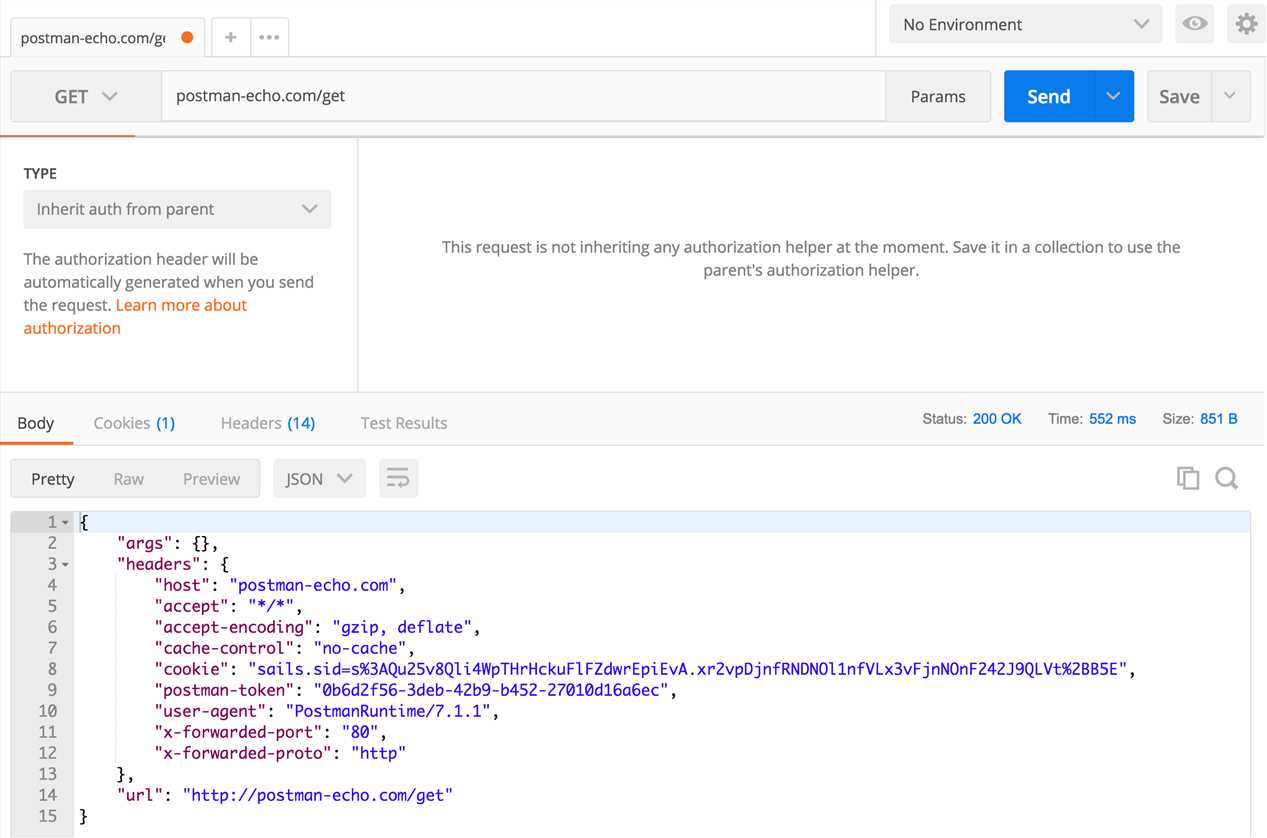Viewport: 1267px width, 838px height.
Task: Select Raw view mode
Action: (129, 479)
